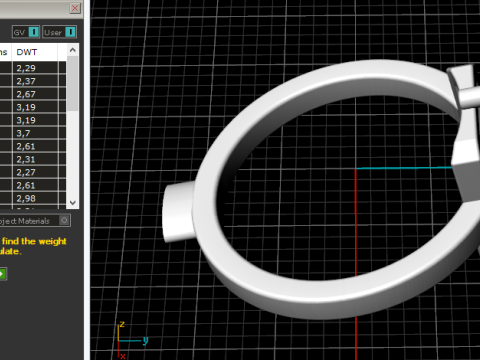
Task: Toggle the User switch
Action: 60,32
